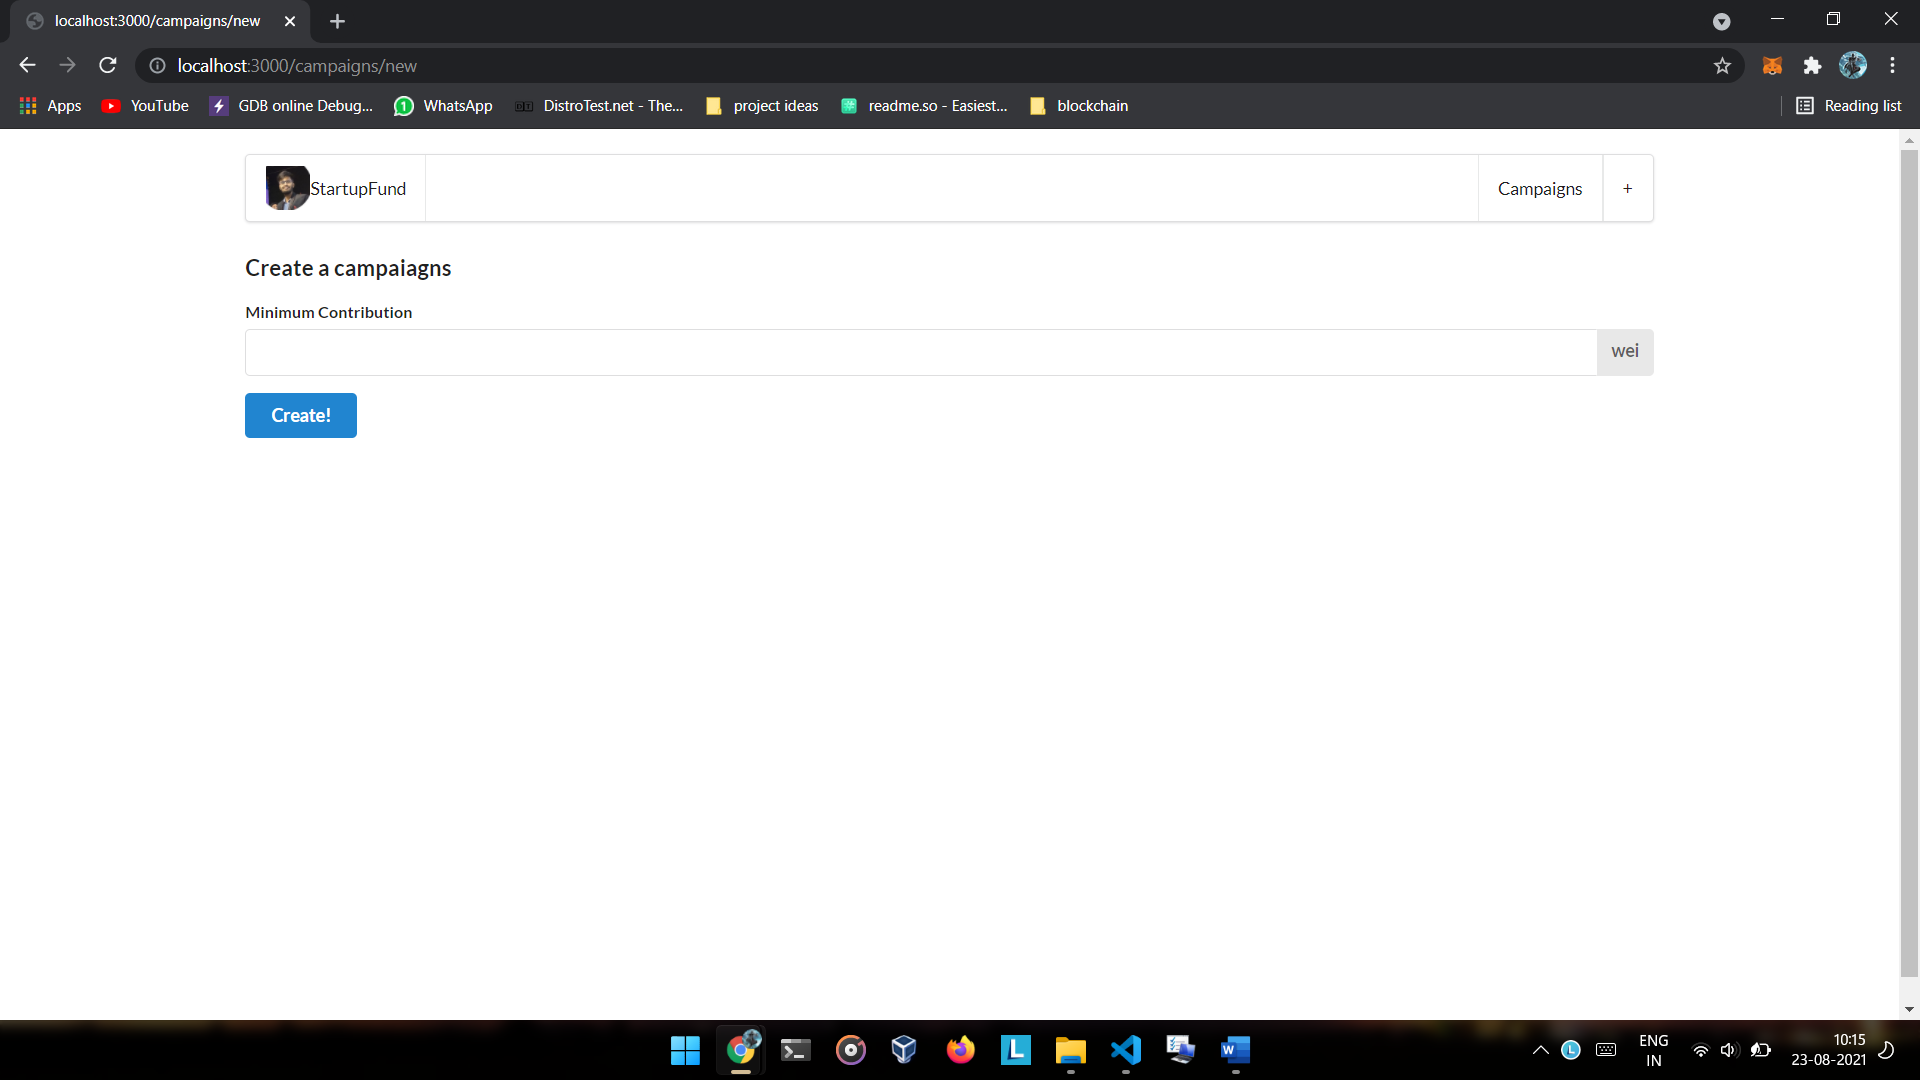The width and height of the screenshot is (1920, 1080).
Task: Open Visual Studio Code from taskbar
Action: pyautogui.click(x=1126, y=1050)
